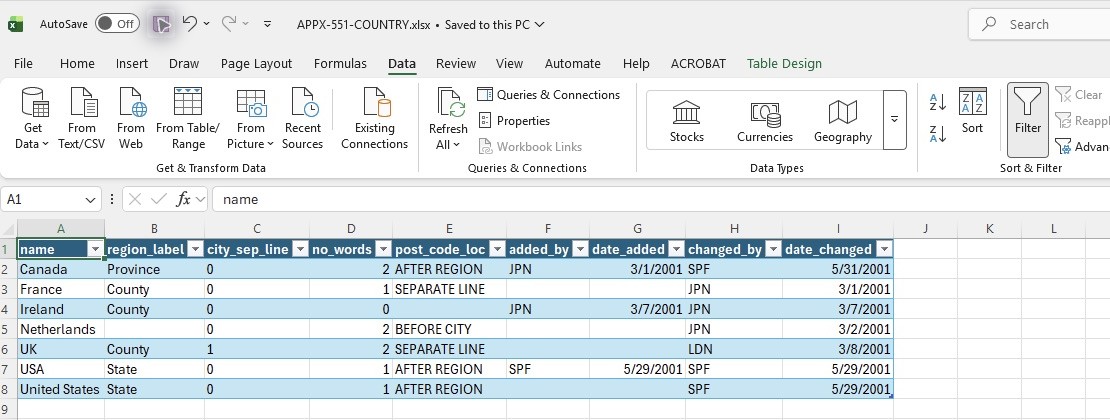This screenshot has width=1110, height=420.
Task: Switch to the Formulas tab
Action: coord(341,64)
